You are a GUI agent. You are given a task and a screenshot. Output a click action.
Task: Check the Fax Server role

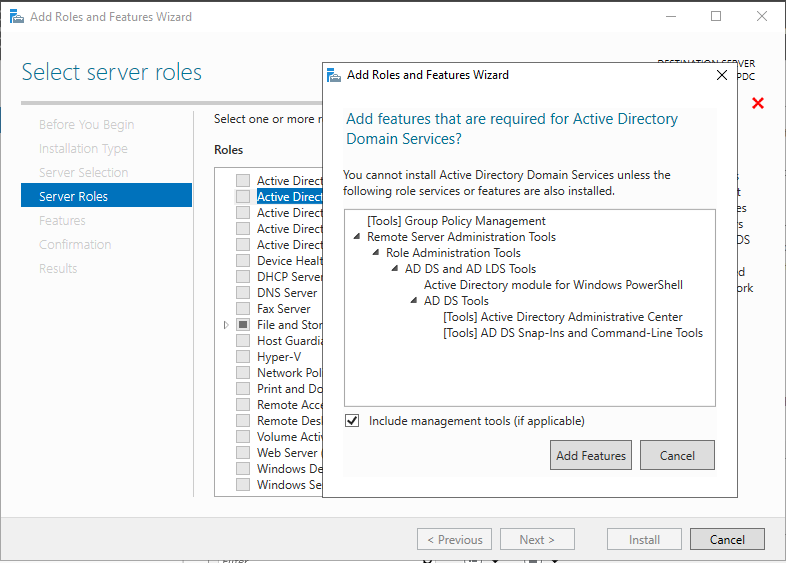click(243, 309)
